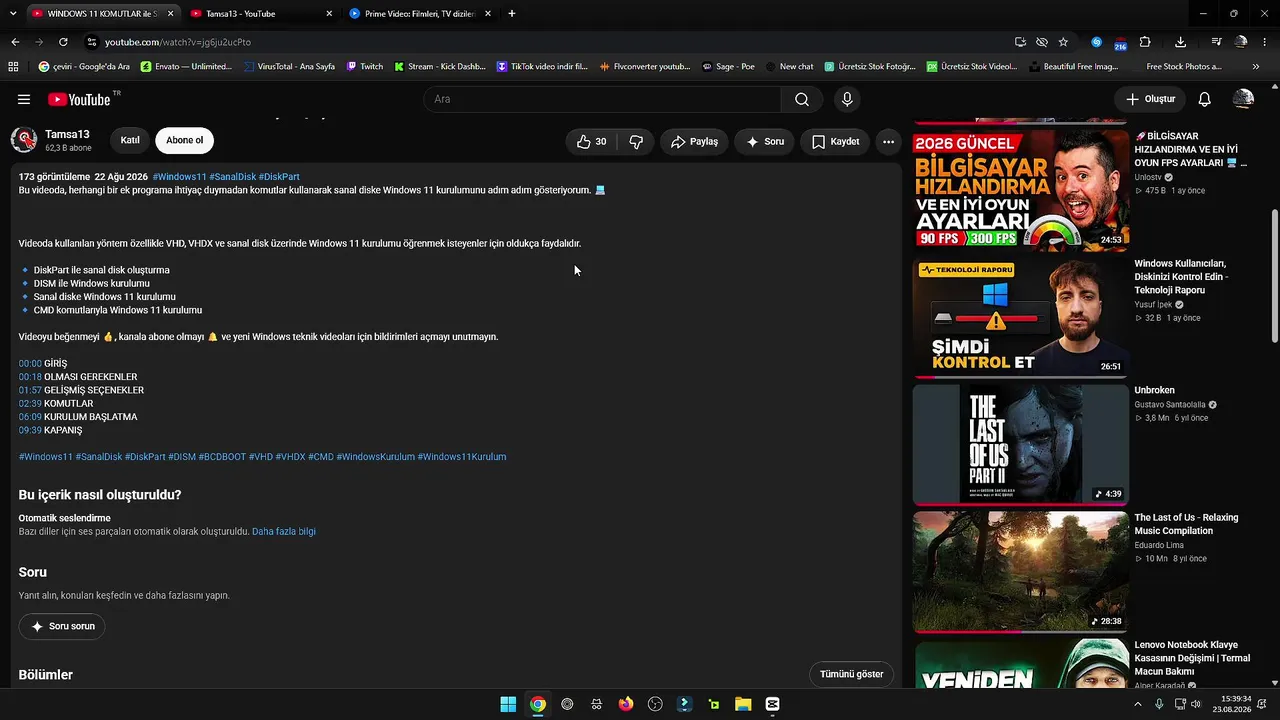
Task: Dislike the video with thumbs down
Action: [x=636, y=142]
